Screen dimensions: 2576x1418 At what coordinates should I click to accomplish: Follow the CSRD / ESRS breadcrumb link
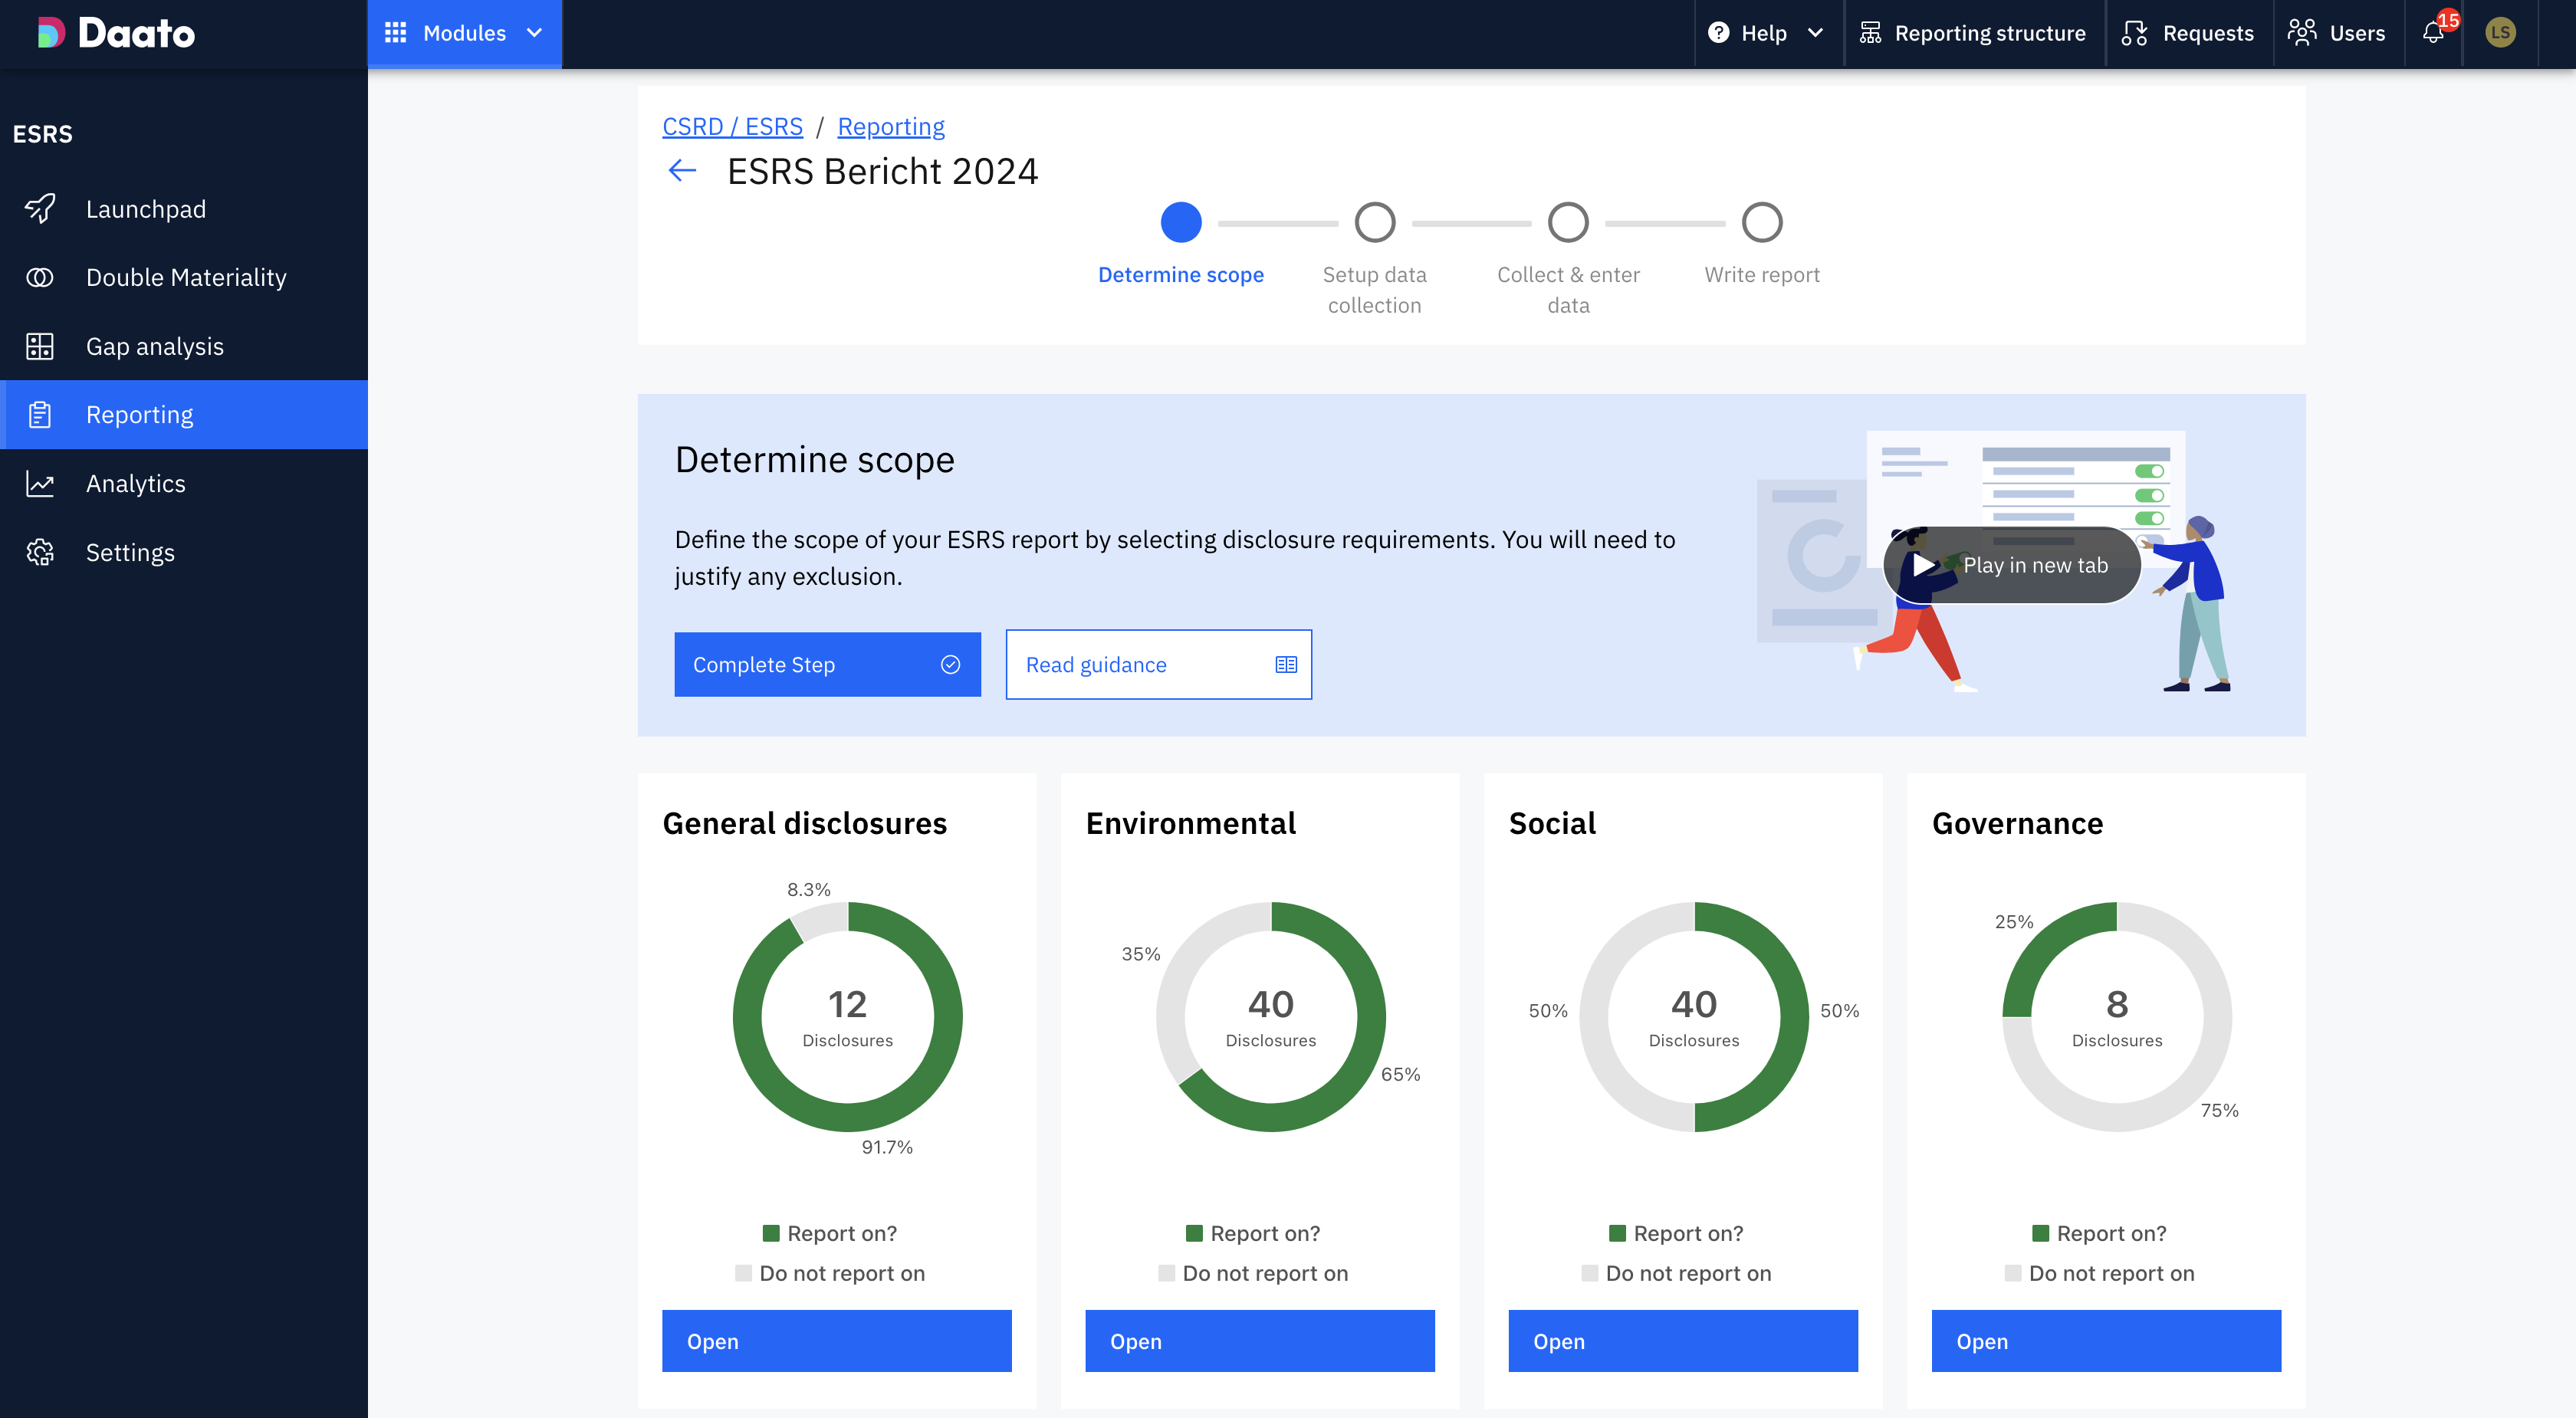(732, 127)
